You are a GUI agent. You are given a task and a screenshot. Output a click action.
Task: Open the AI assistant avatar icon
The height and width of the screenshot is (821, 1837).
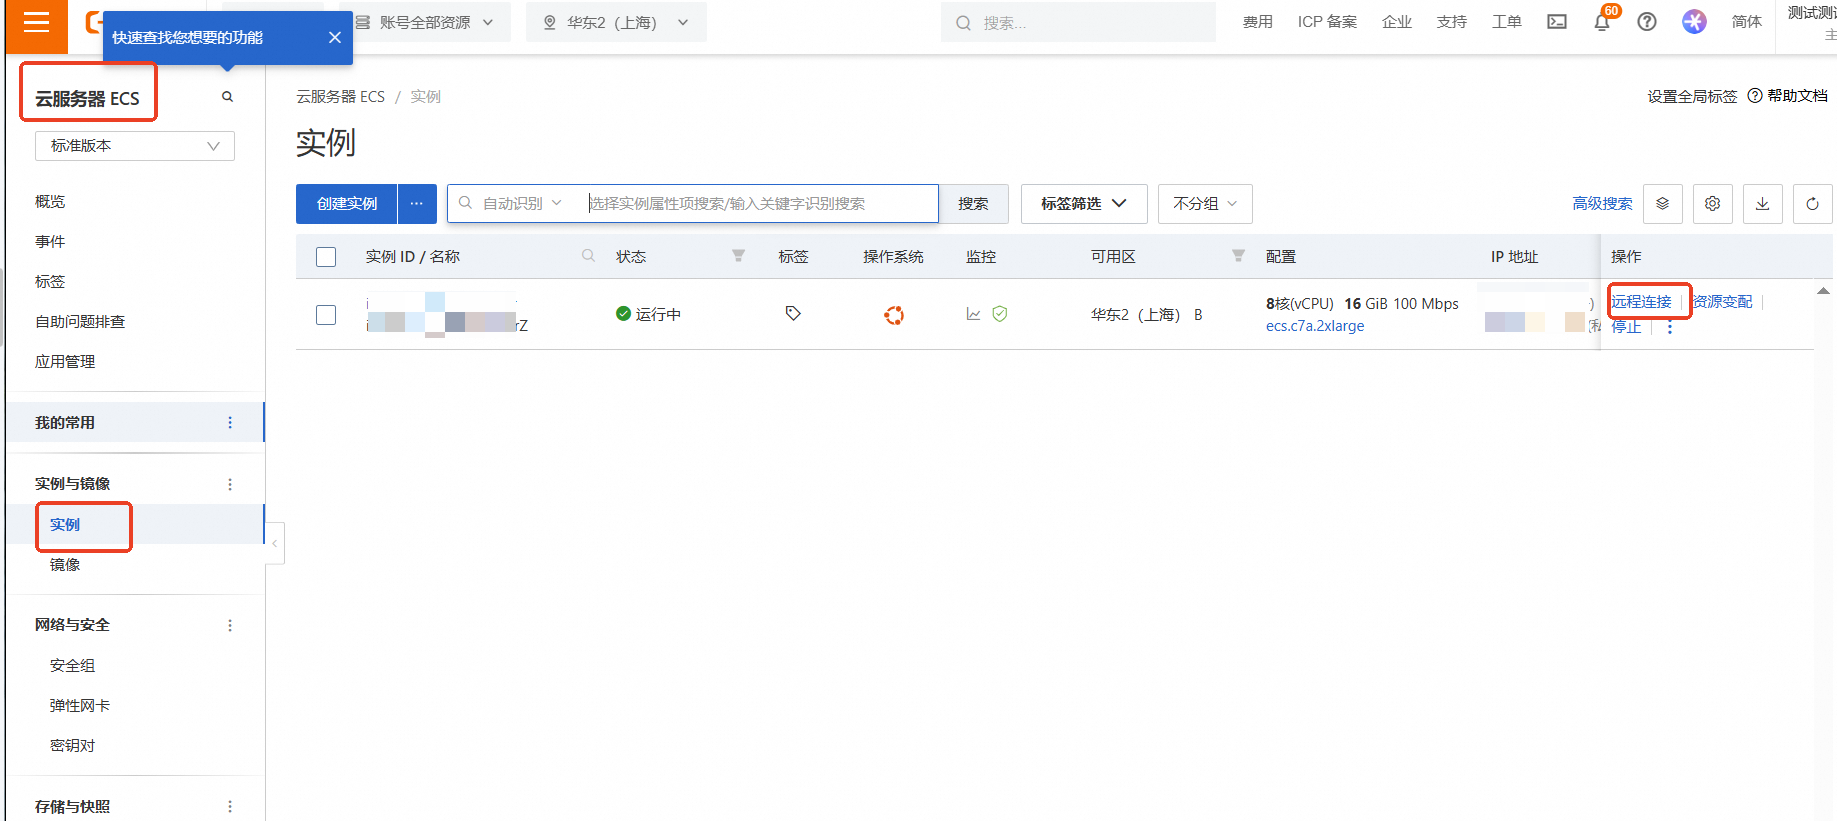1694,22
